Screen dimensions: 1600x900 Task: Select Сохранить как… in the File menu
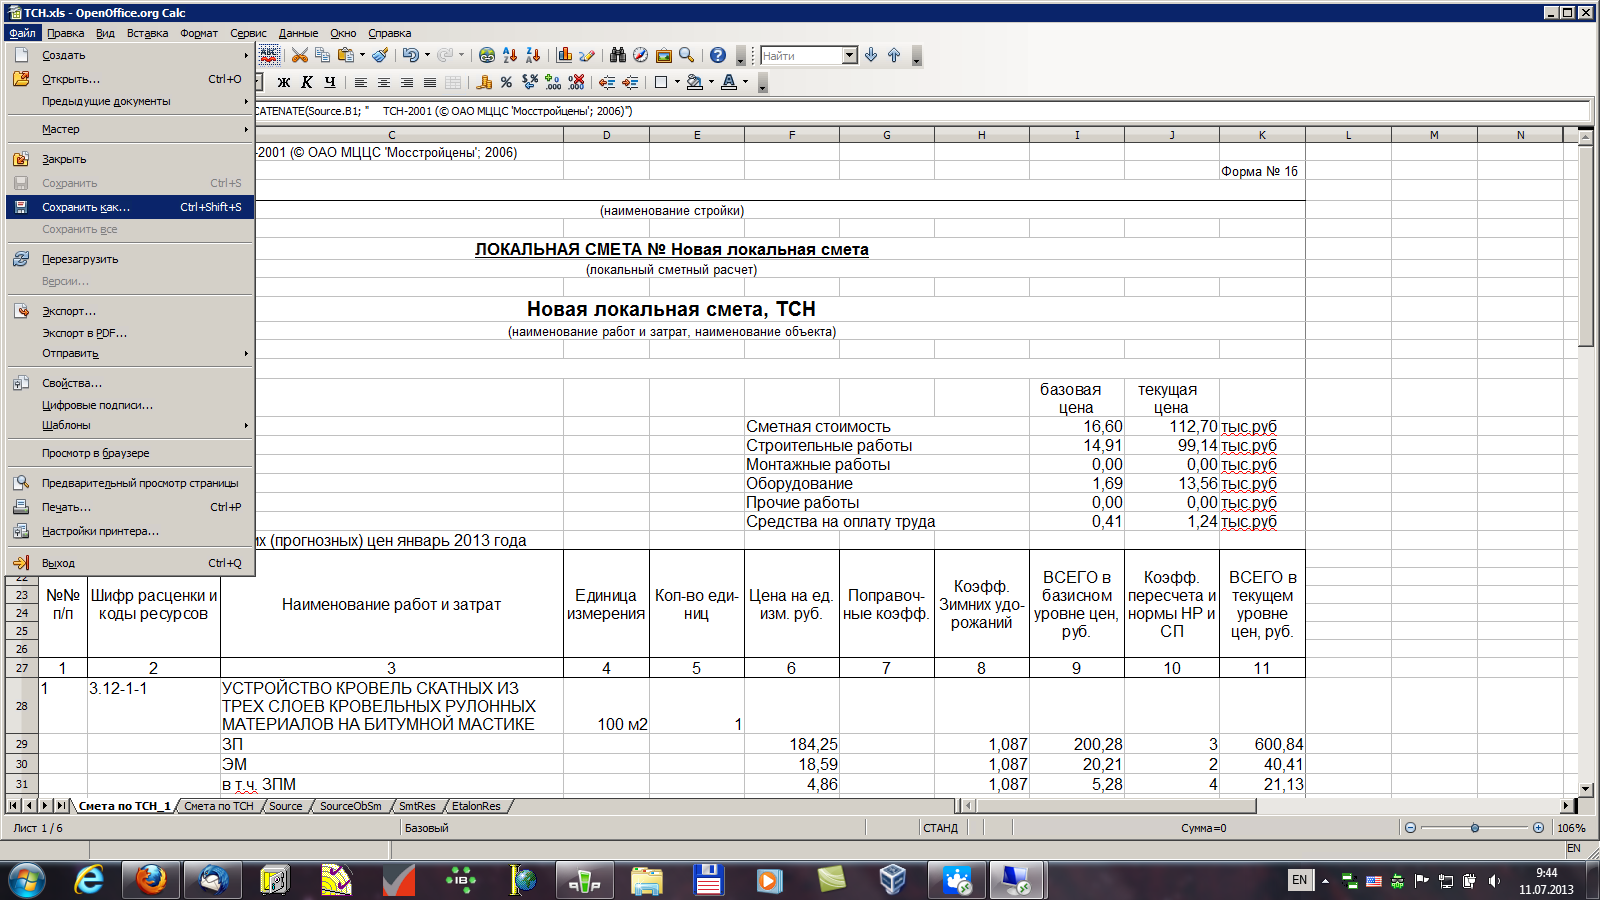click(130, 207)
